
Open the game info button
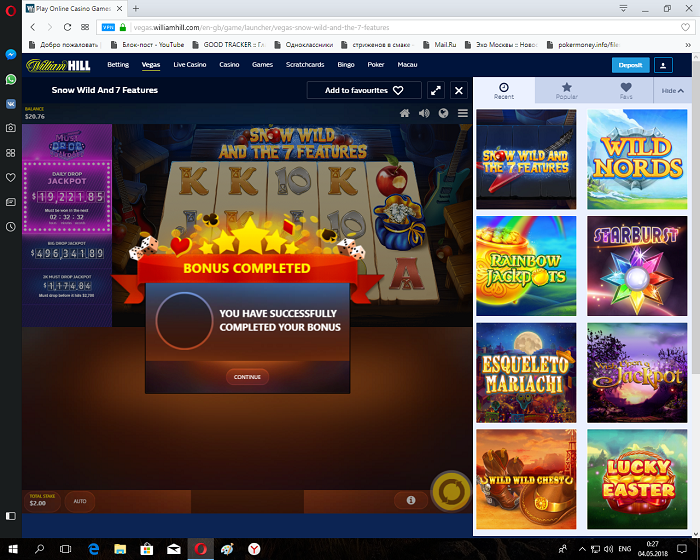(411, 500)
